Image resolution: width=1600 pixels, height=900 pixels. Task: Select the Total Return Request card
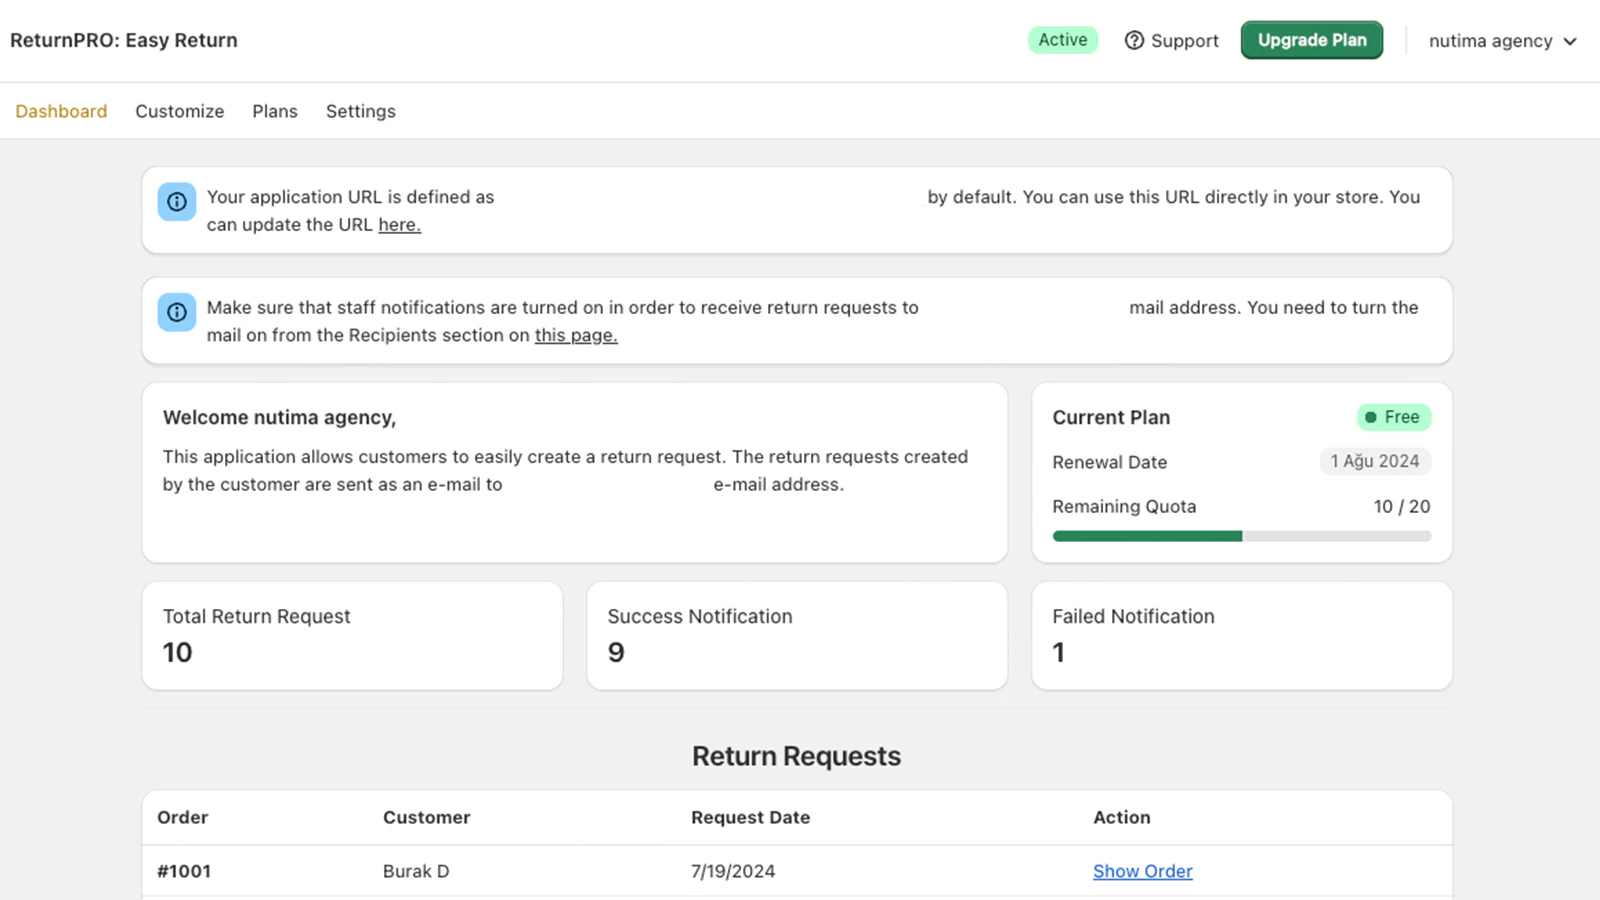[353, 635]
